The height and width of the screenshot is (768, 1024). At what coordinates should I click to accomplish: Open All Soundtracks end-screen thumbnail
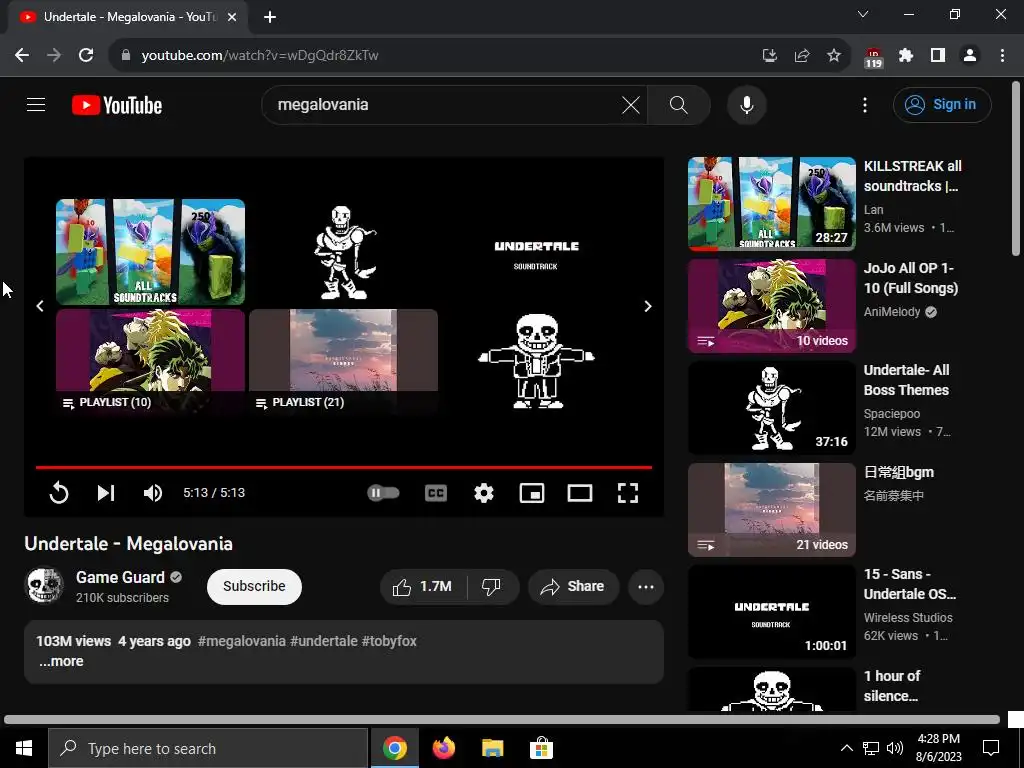tap(150, 251)
